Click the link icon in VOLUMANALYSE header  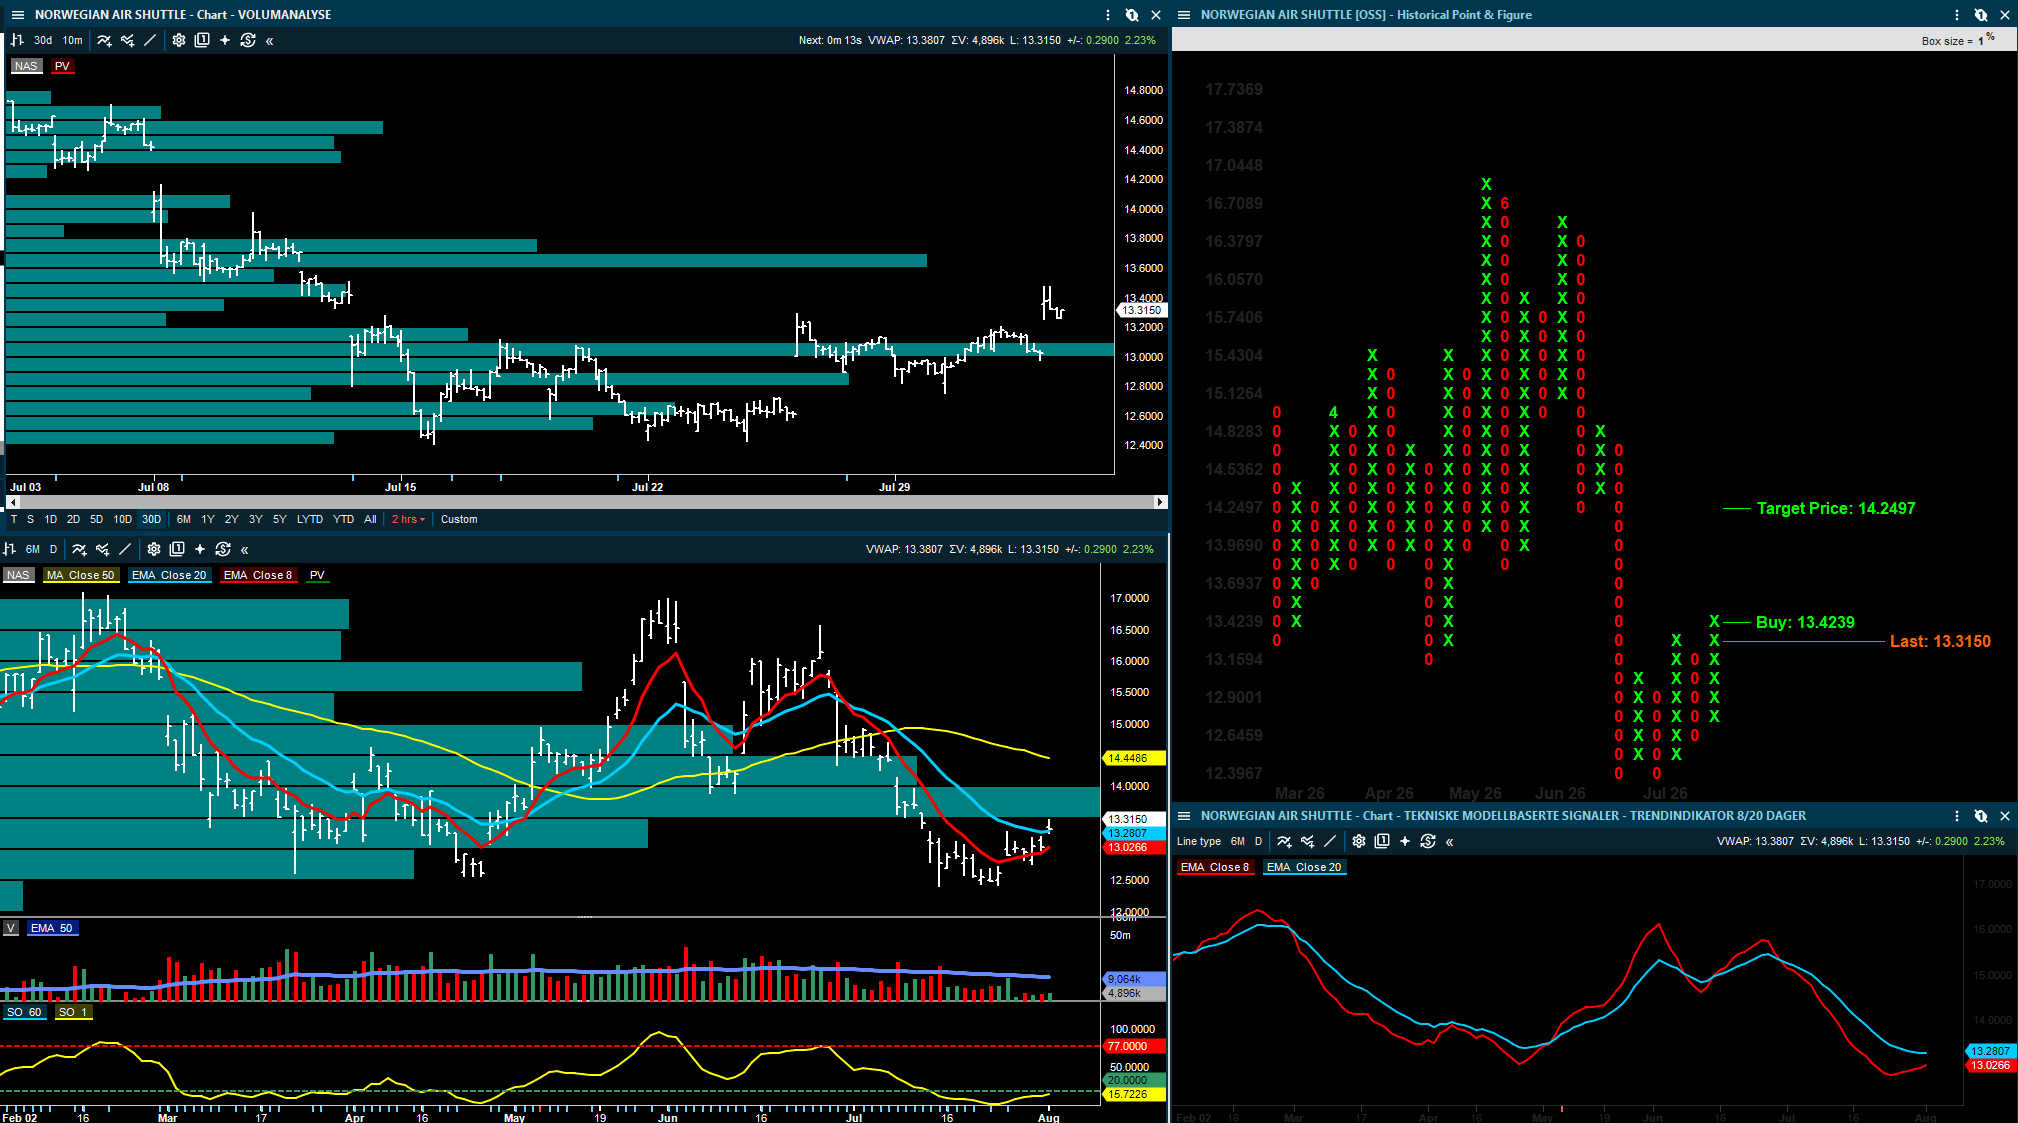1132,15
